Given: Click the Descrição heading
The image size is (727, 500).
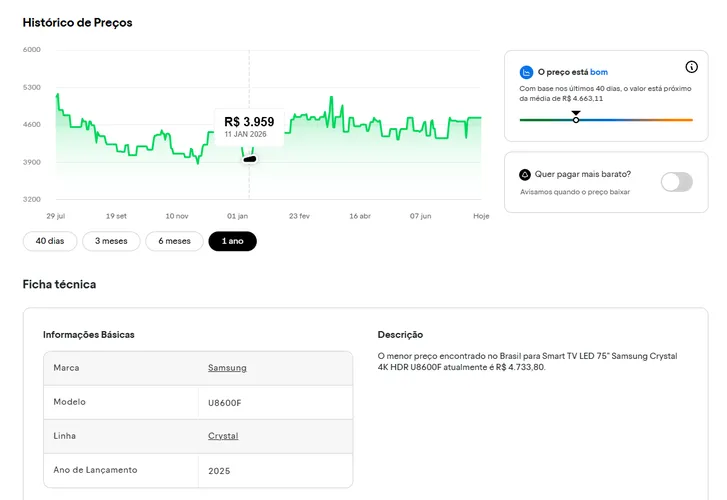Looking at the screenshot, I should click(x=400, y=335).
